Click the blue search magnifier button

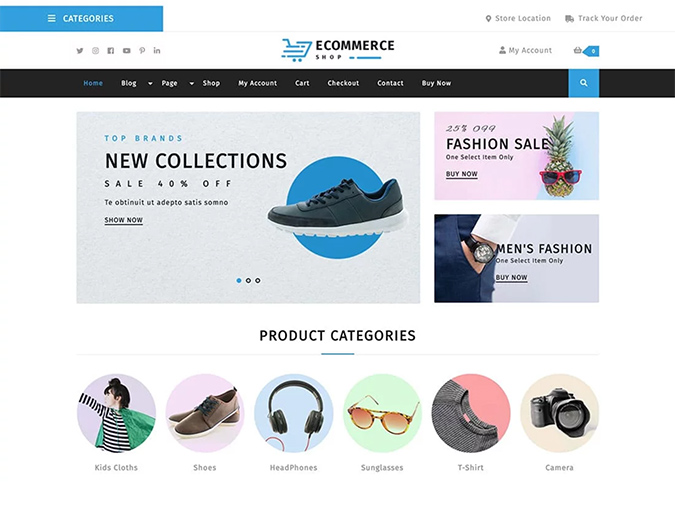(x=584, y=83)
